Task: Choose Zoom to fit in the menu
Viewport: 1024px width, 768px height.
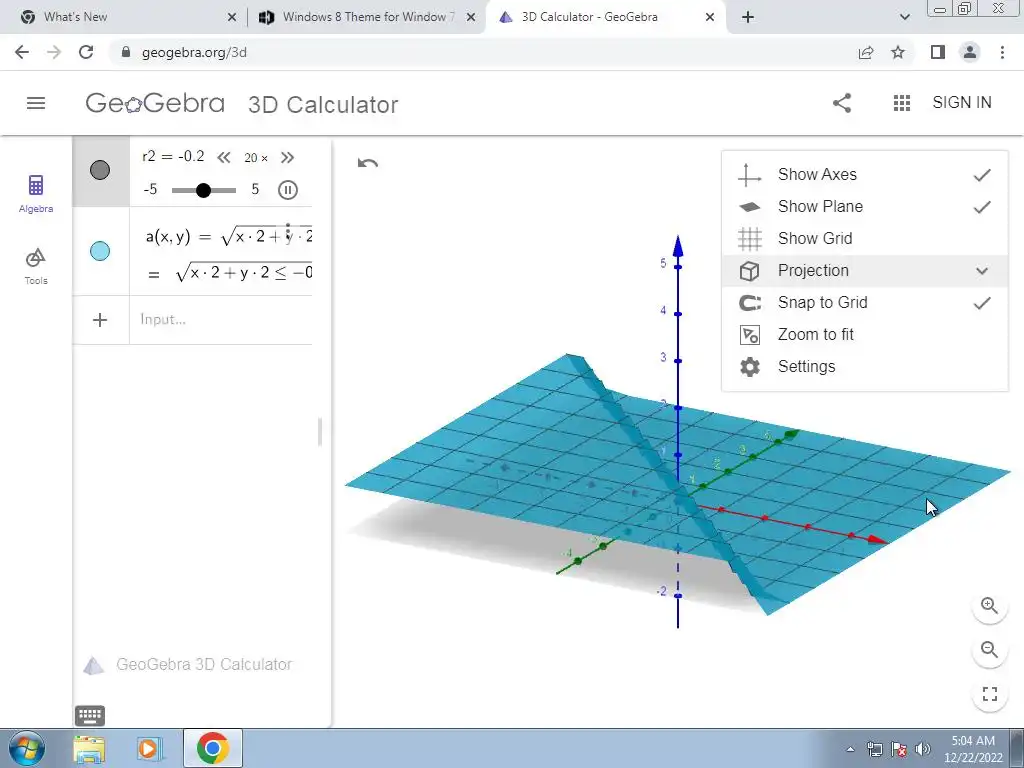Action: 865,334
